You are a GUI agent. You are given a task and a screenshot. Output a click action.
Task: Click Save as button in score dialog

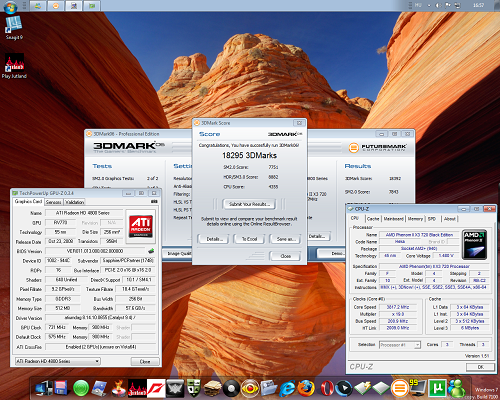click(285, 239)
